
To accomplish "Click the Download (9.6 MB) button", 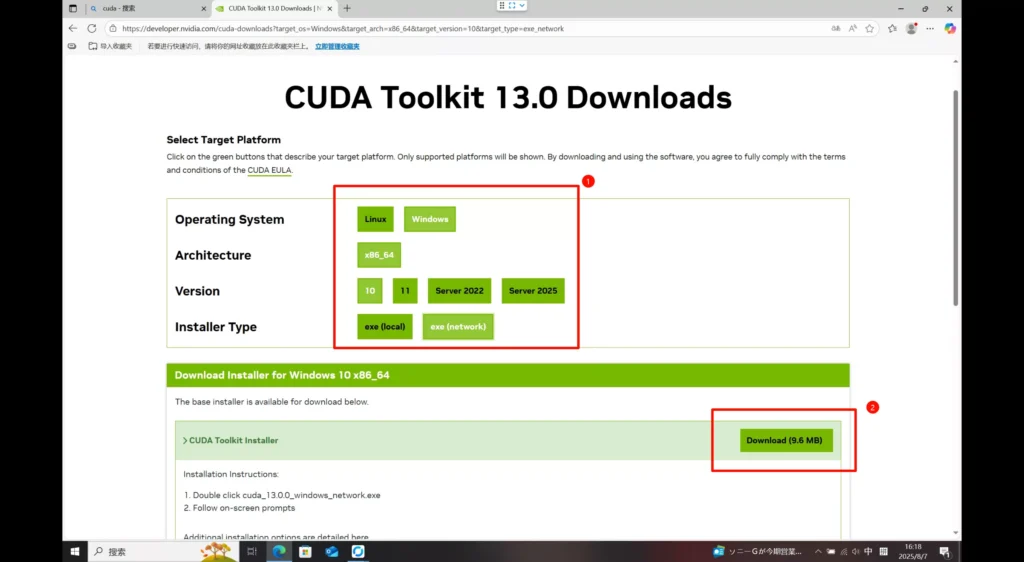I will click(786, 440).
